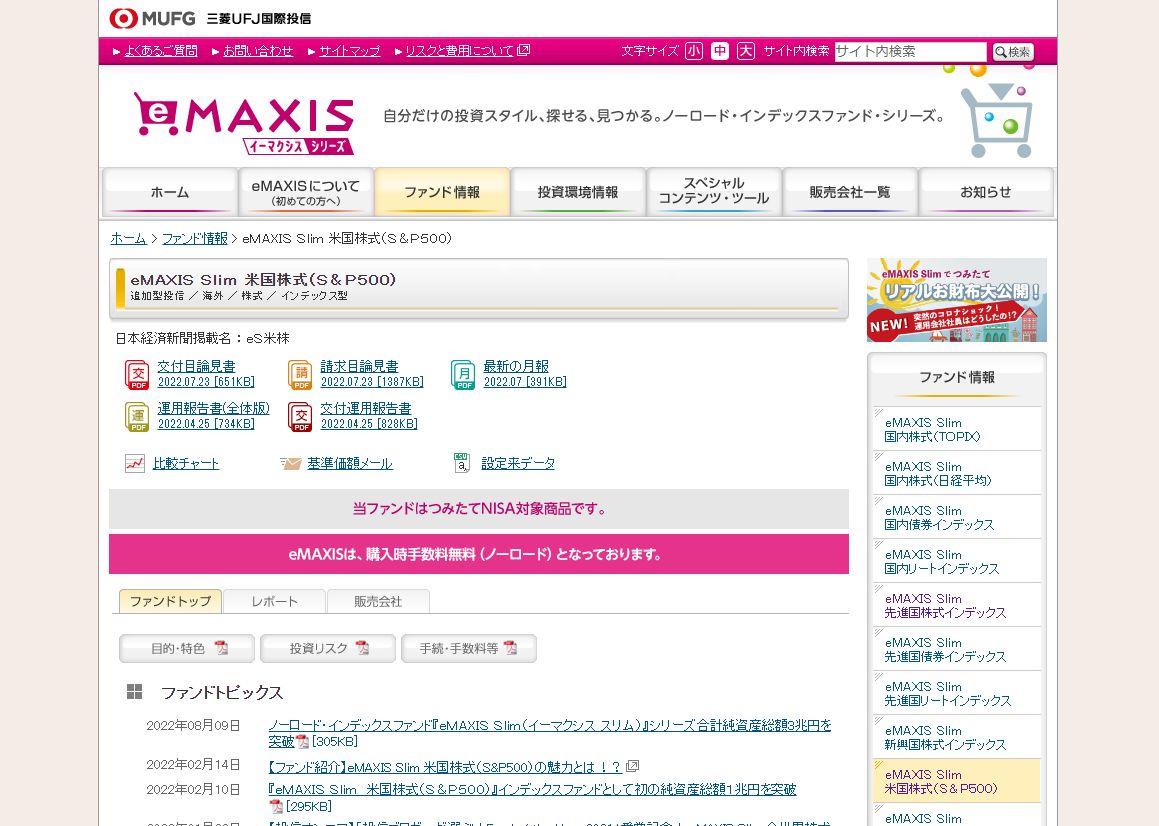Open the 2022年02月10日 純資産総額1兆円 link
The height and width of the screenshot is (826, 1159).
click(x=532, y=789)
